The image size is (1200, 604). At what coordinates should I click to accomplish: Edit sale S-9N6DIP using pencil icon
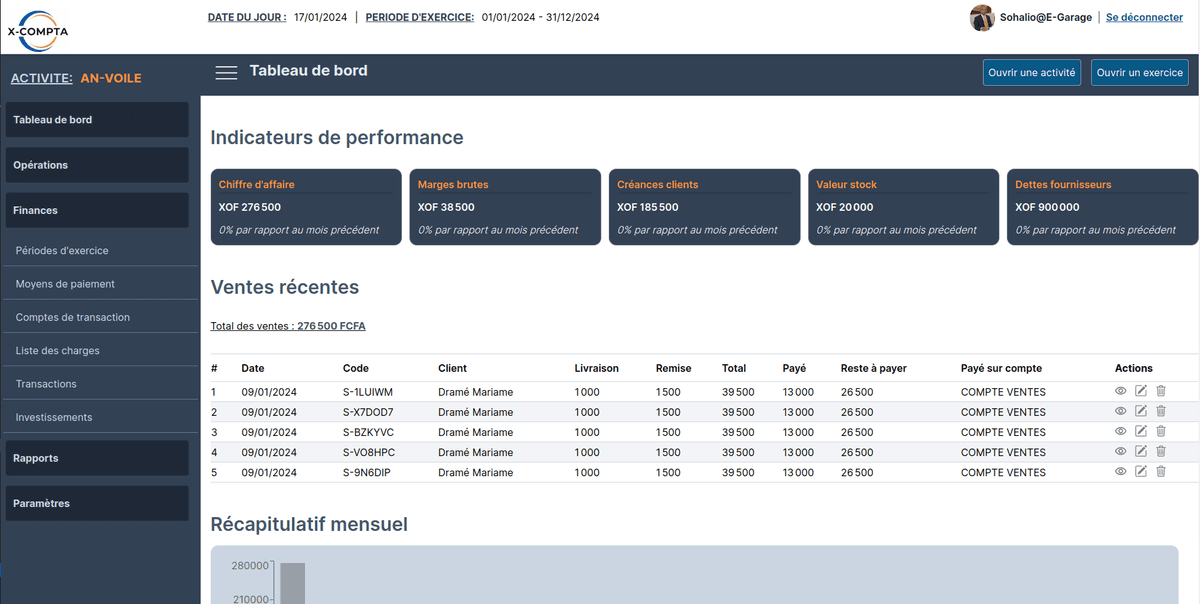pyautogui.click(x=1141, y=471)
